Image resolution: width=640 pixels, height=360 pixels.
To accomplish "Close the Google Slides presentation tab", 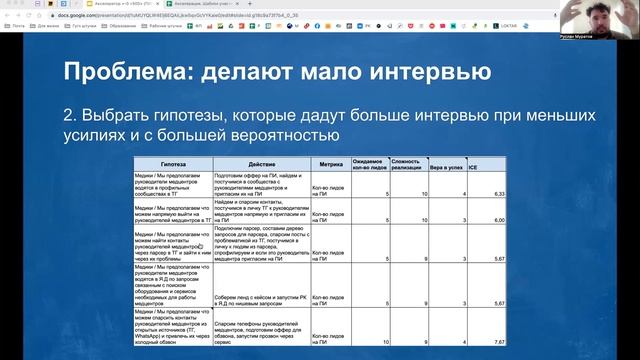I will click(x=158, y=4).
